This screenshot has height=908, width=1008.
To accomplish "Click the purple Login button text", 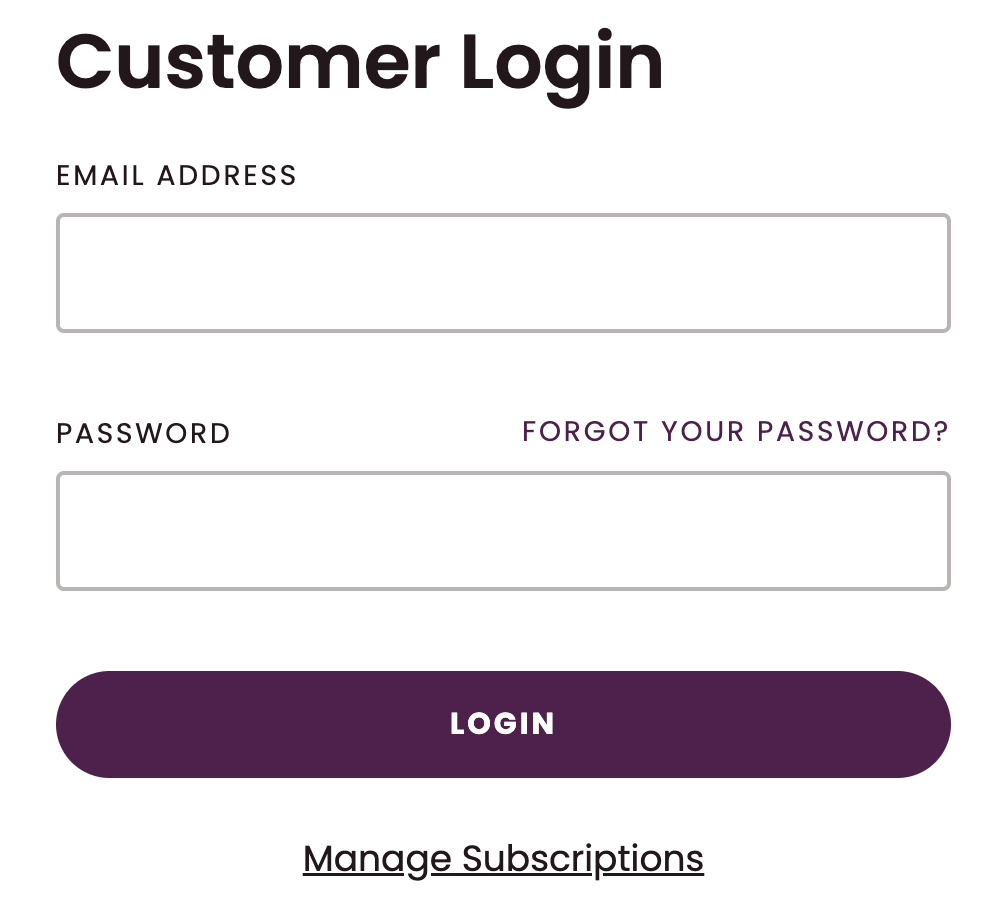I will click(503, 723).
